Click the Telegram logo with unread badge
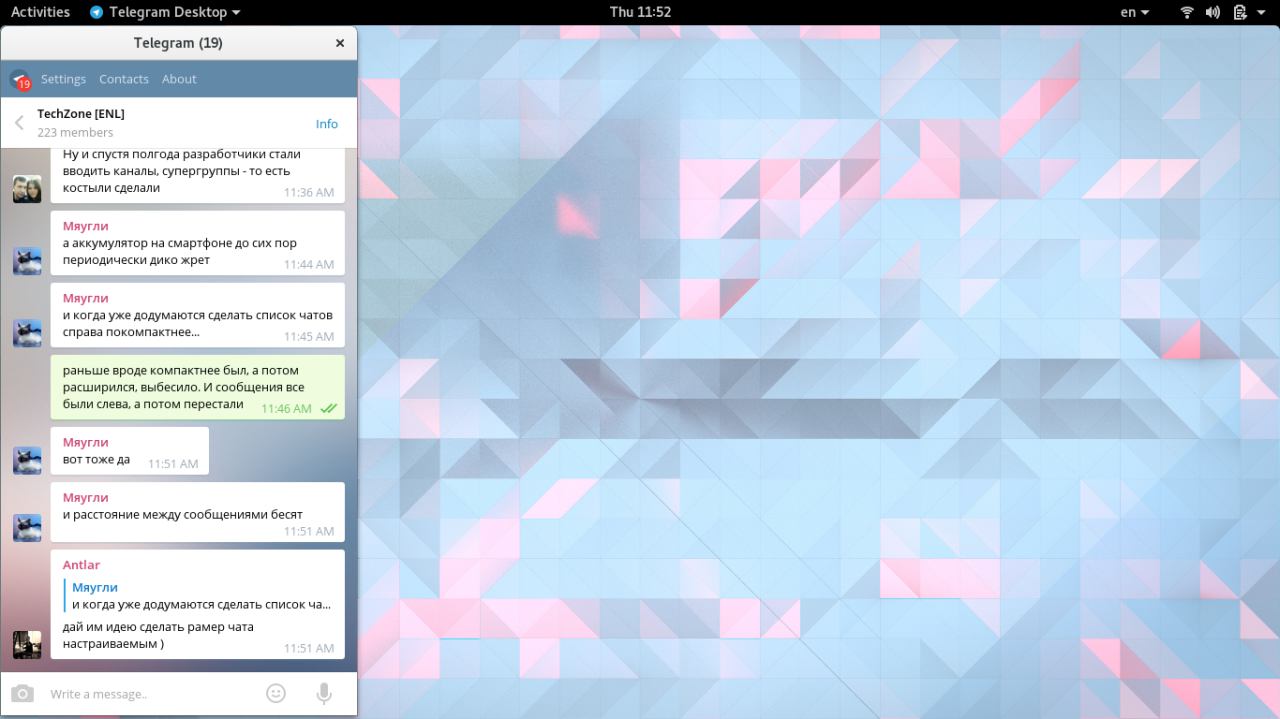Screen dimensions: 1280x719 20,80
